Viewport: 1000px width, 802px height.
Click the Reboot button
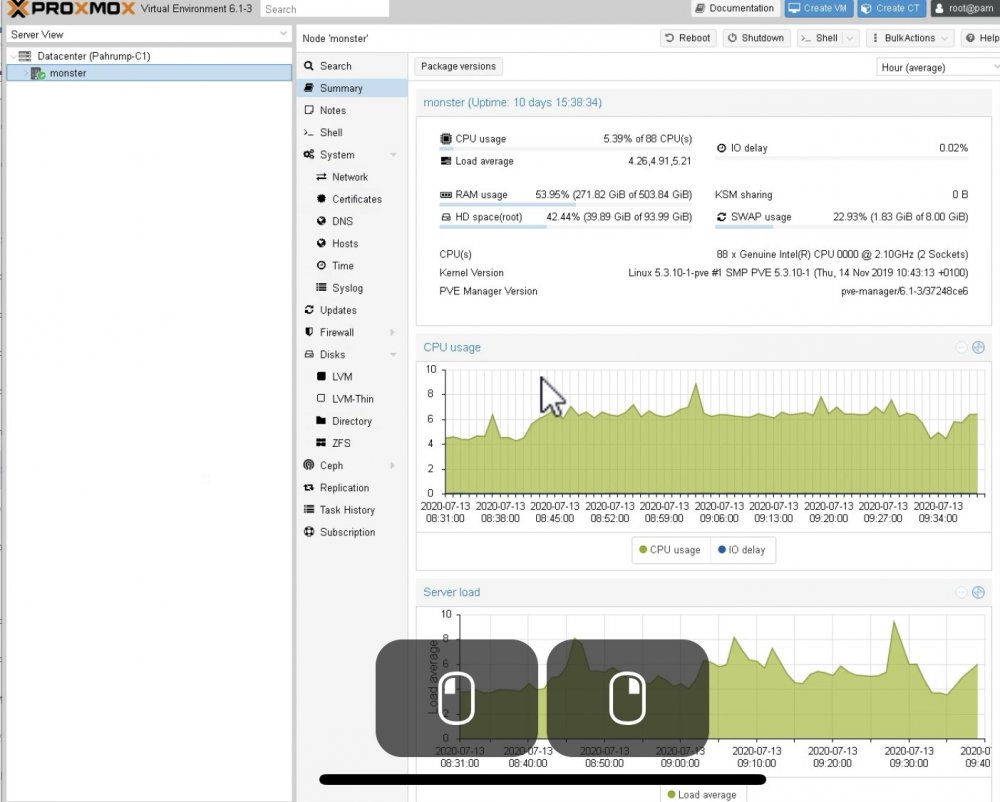(688, 38)
